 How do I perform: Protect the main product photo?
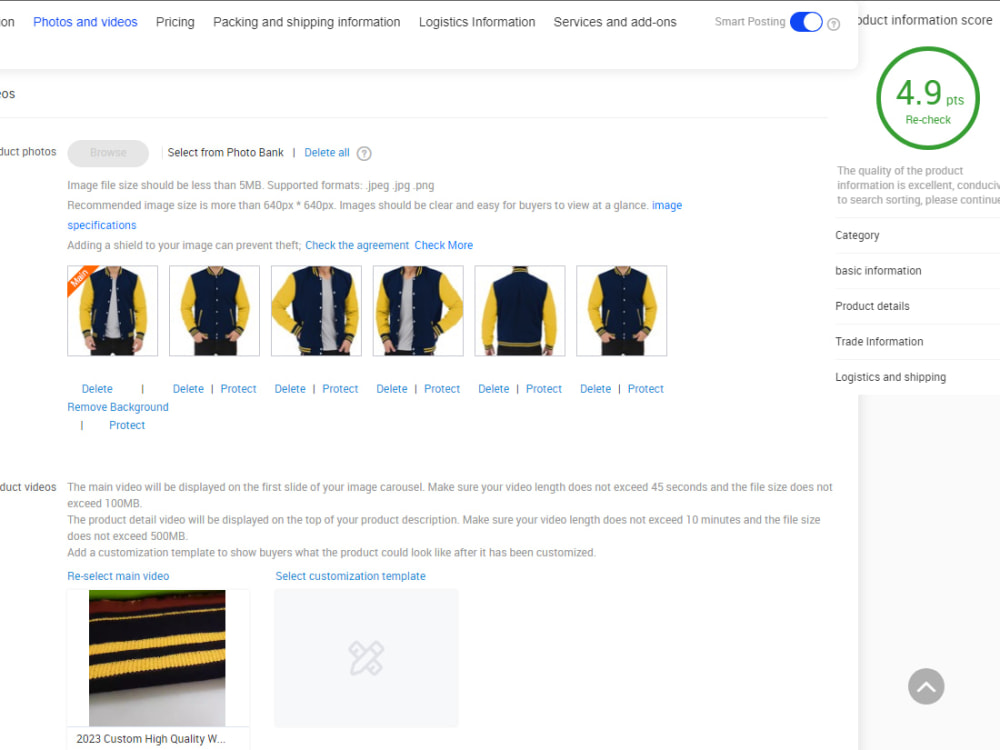[x=127, y=425]
